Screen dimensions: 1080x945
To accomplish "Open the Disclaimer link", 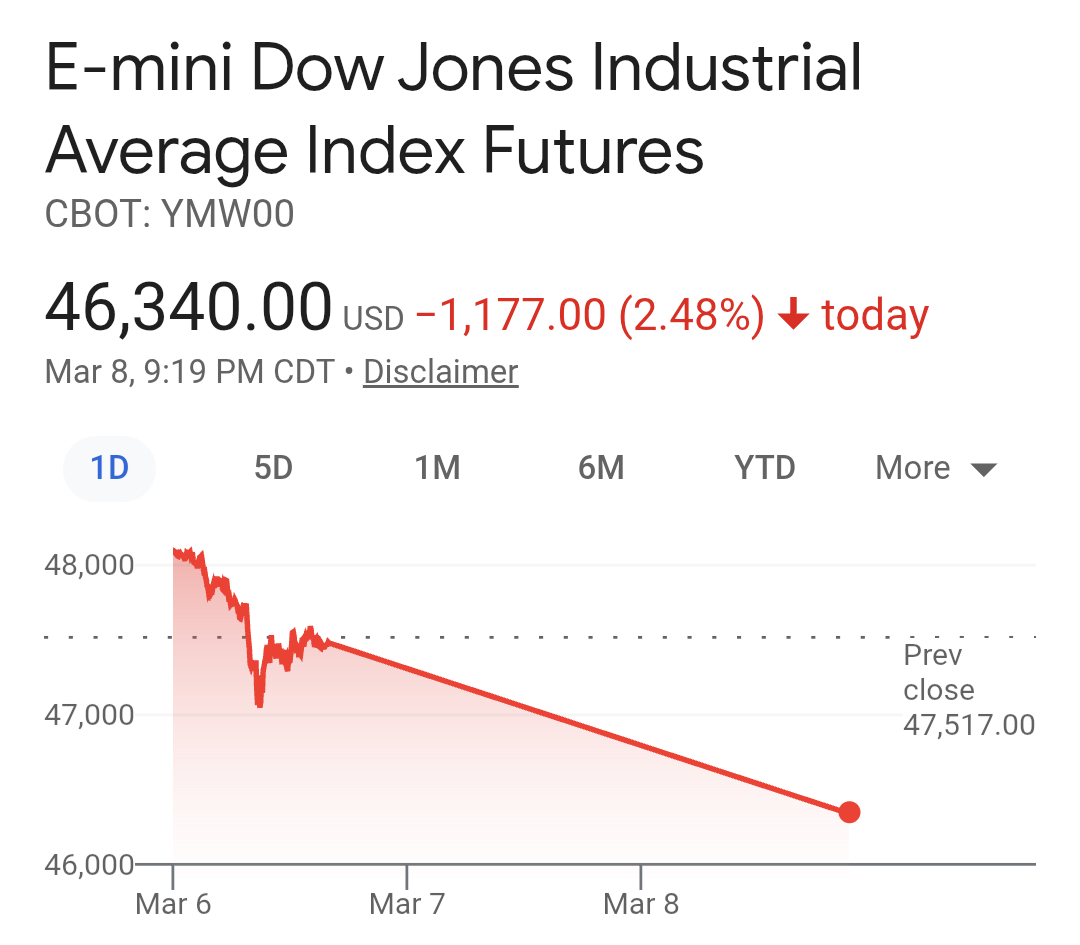I will tap(440, 372).
